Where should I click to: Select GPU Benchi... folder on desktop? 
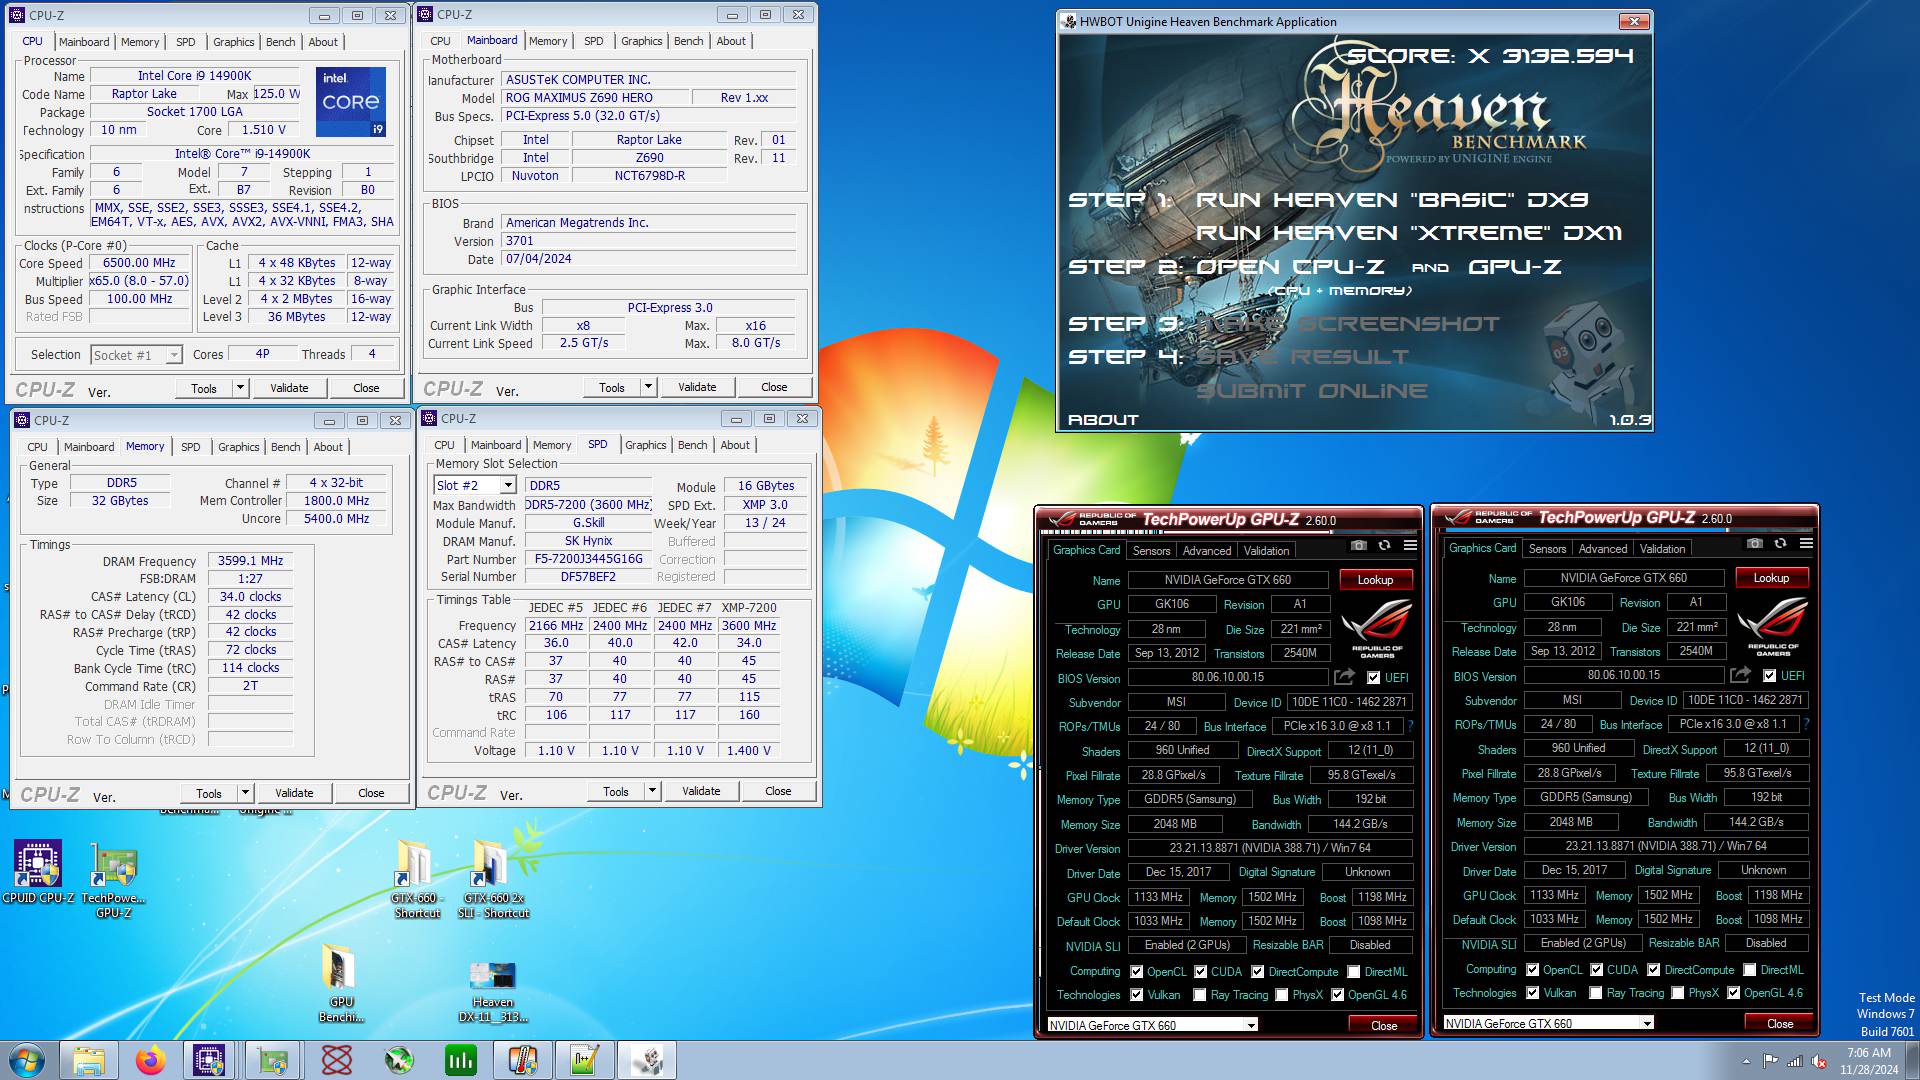click(x=341, y=984)
